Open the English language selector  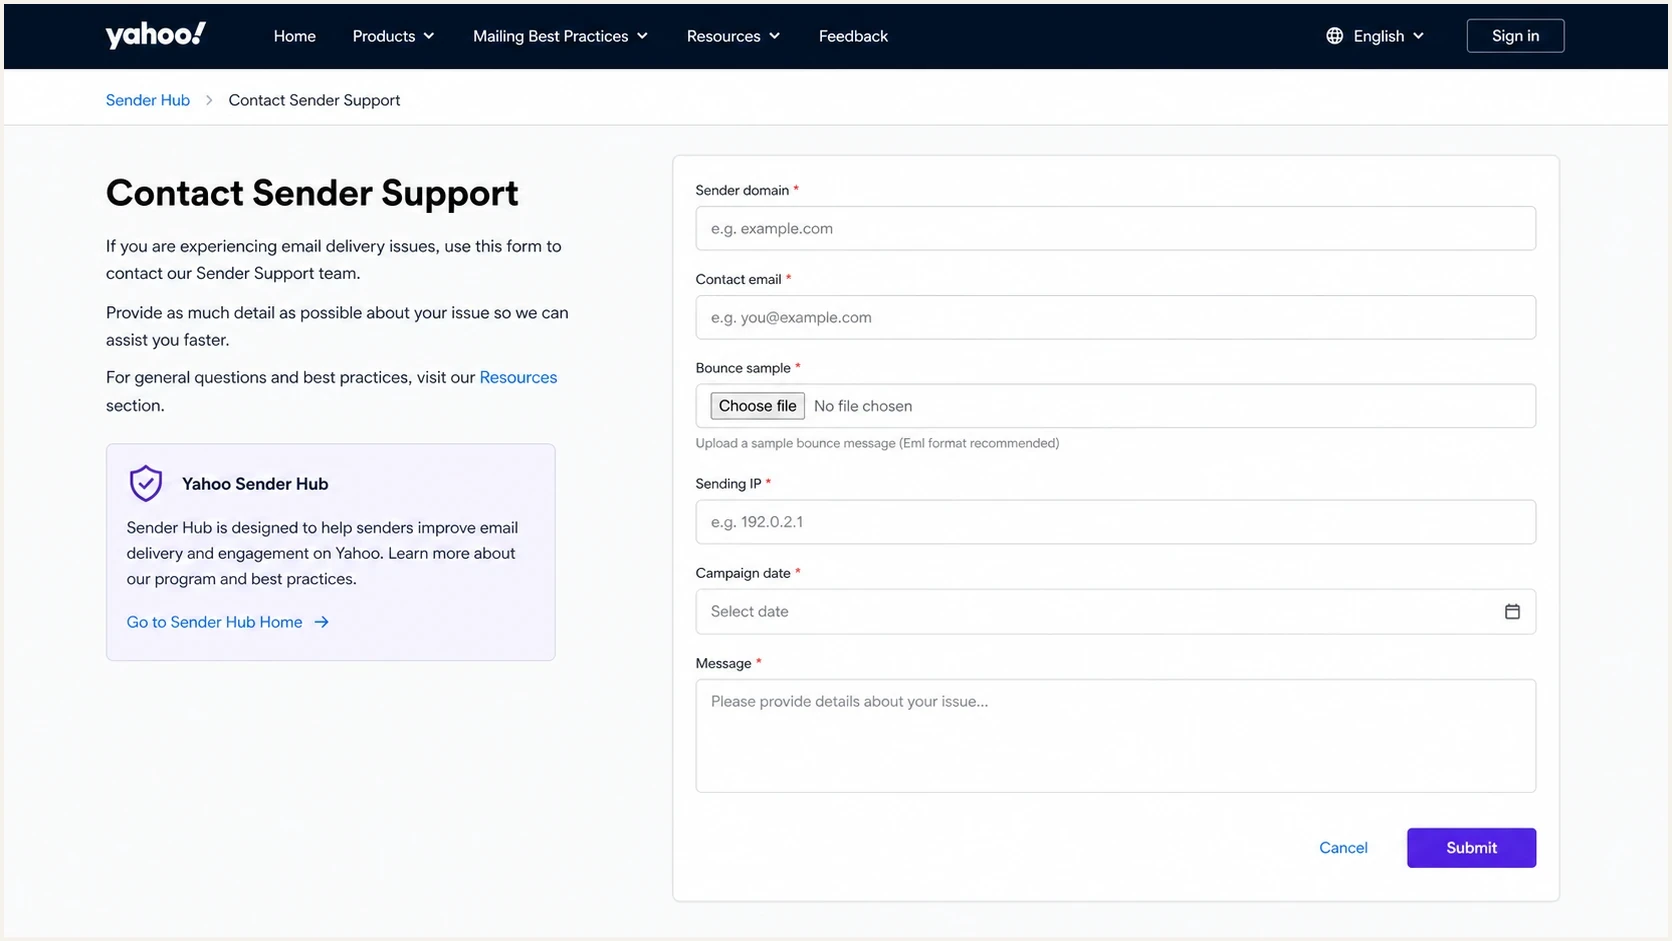pos(1375,36)
